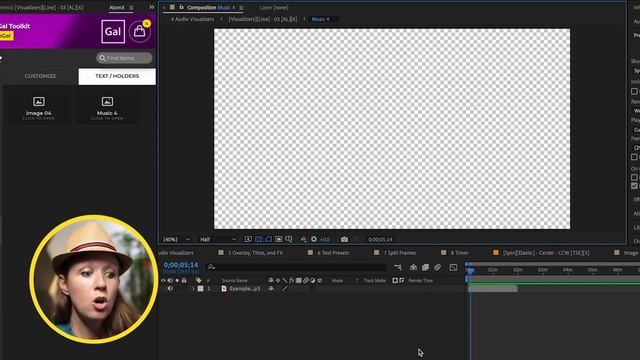Toggle Fast Previews icon
Viewport: 640px width, 360px height.
(x=248, y=239)
